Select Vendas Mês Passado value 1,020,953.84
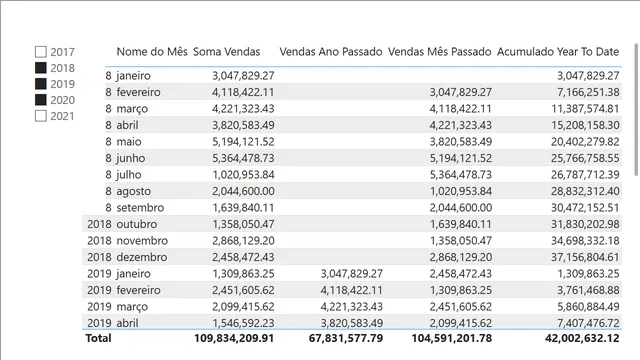640x360 pixels. 460,191
